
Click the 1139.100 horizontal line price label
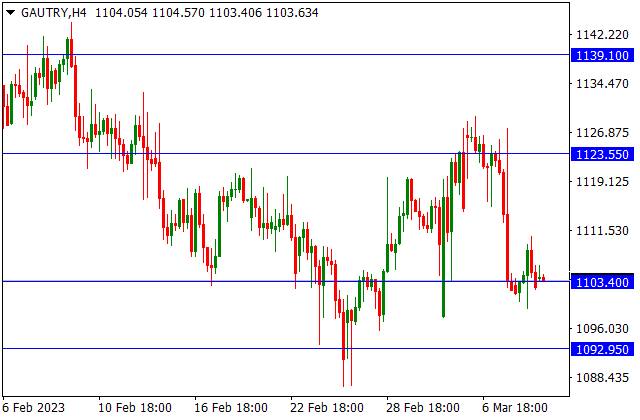[x=602, y=56]
